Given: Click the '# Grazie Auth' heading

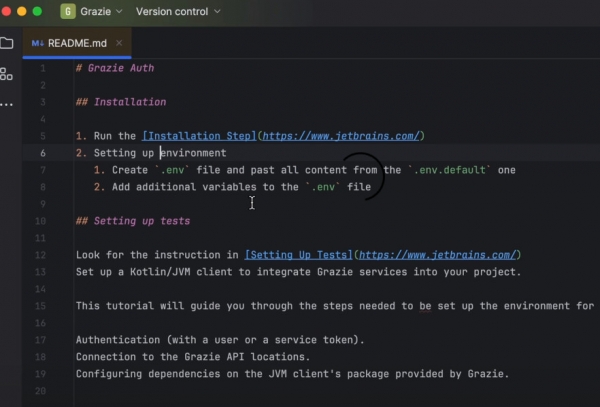Looking at the screenshot, I should click(115, 68).
